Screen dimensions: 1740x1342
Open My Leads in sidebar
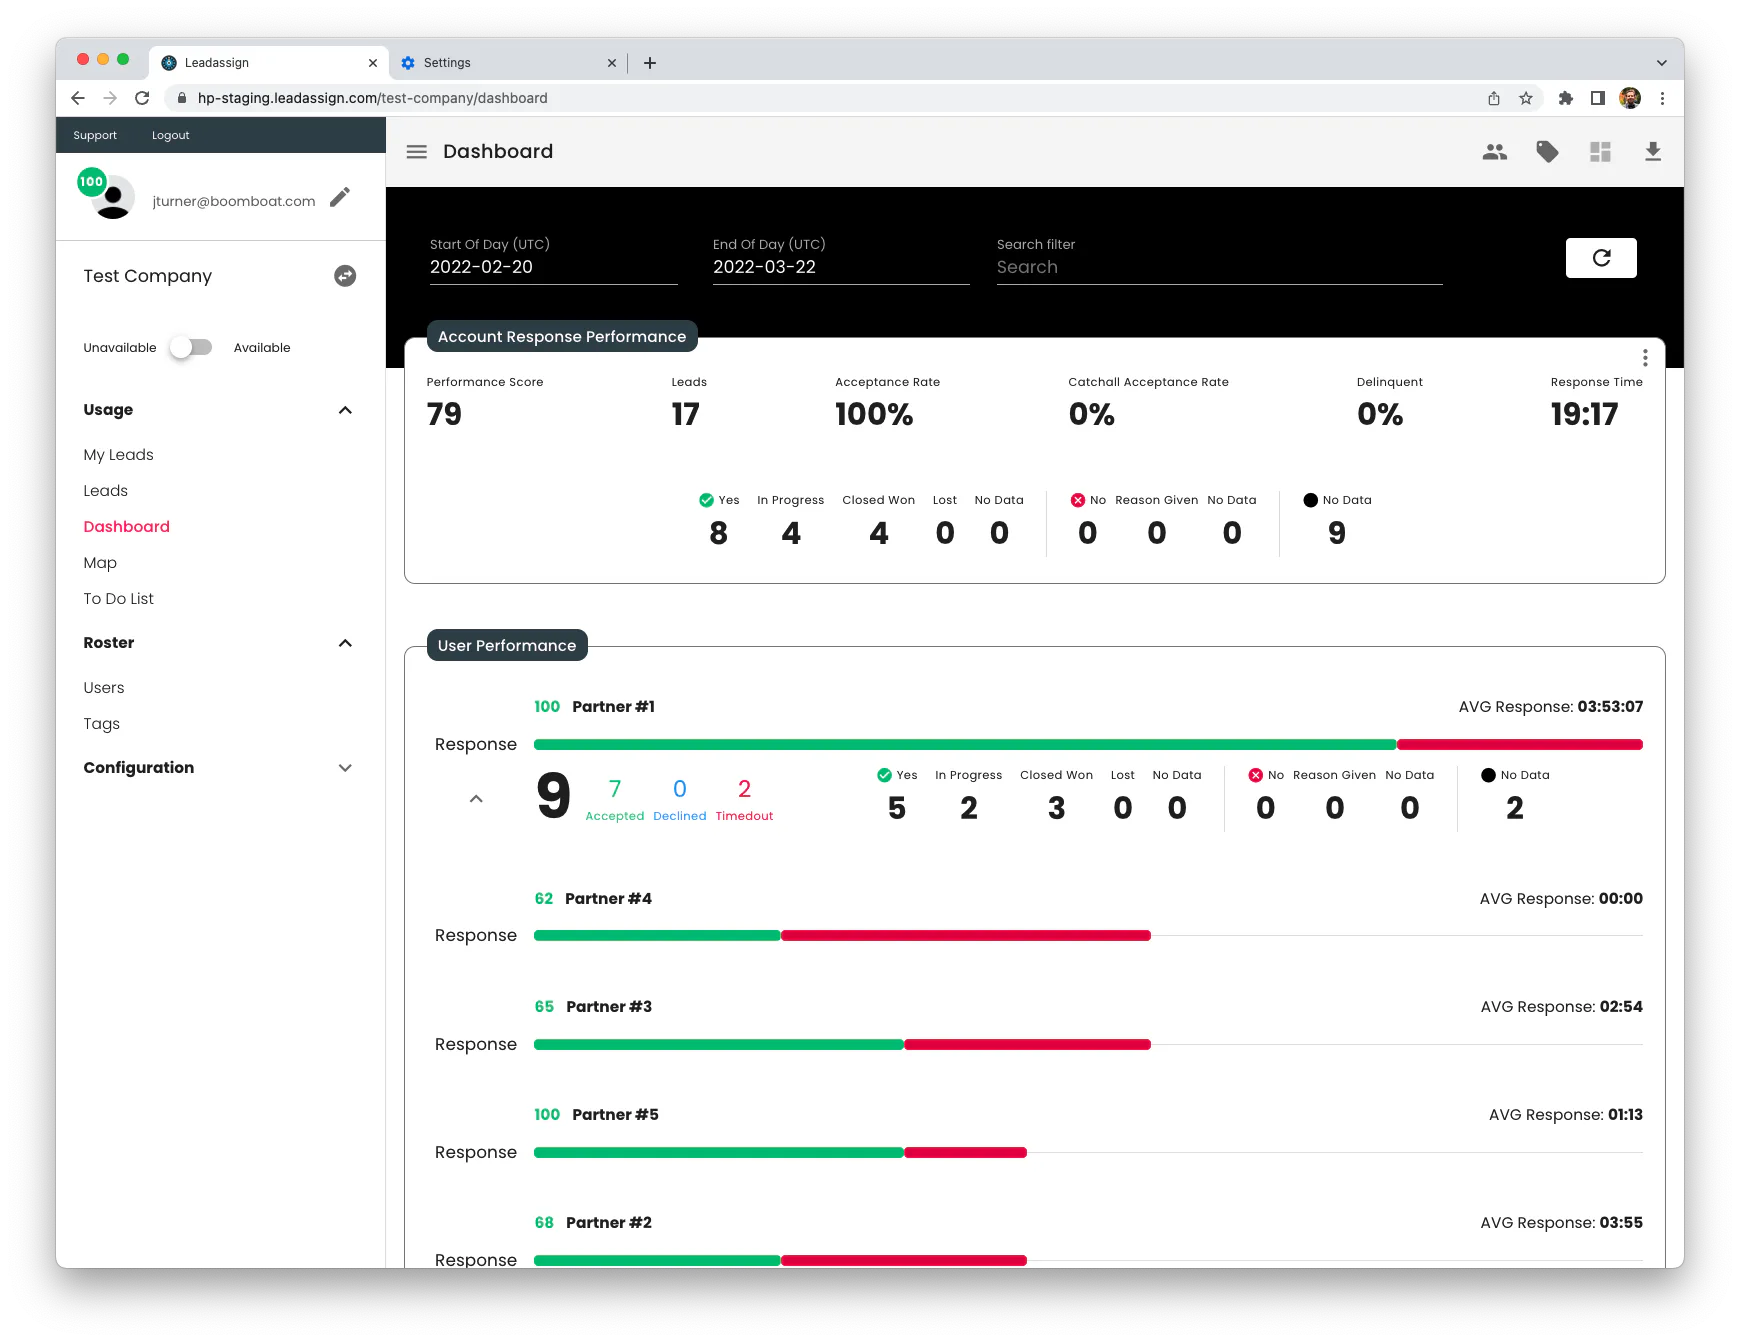(x=119, y=455)
